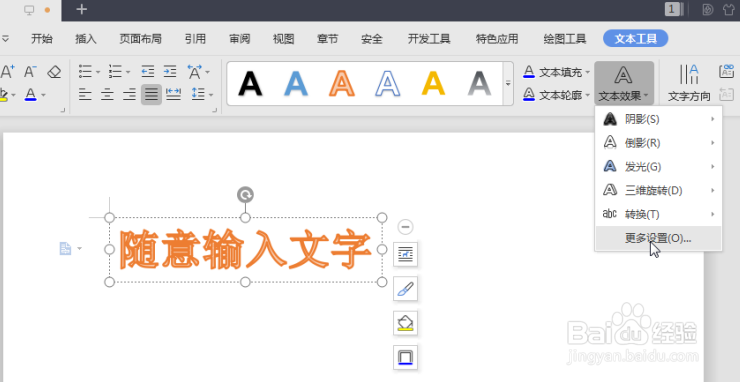Choose blue fill WordArt style
740x382 pixels.
296,84
